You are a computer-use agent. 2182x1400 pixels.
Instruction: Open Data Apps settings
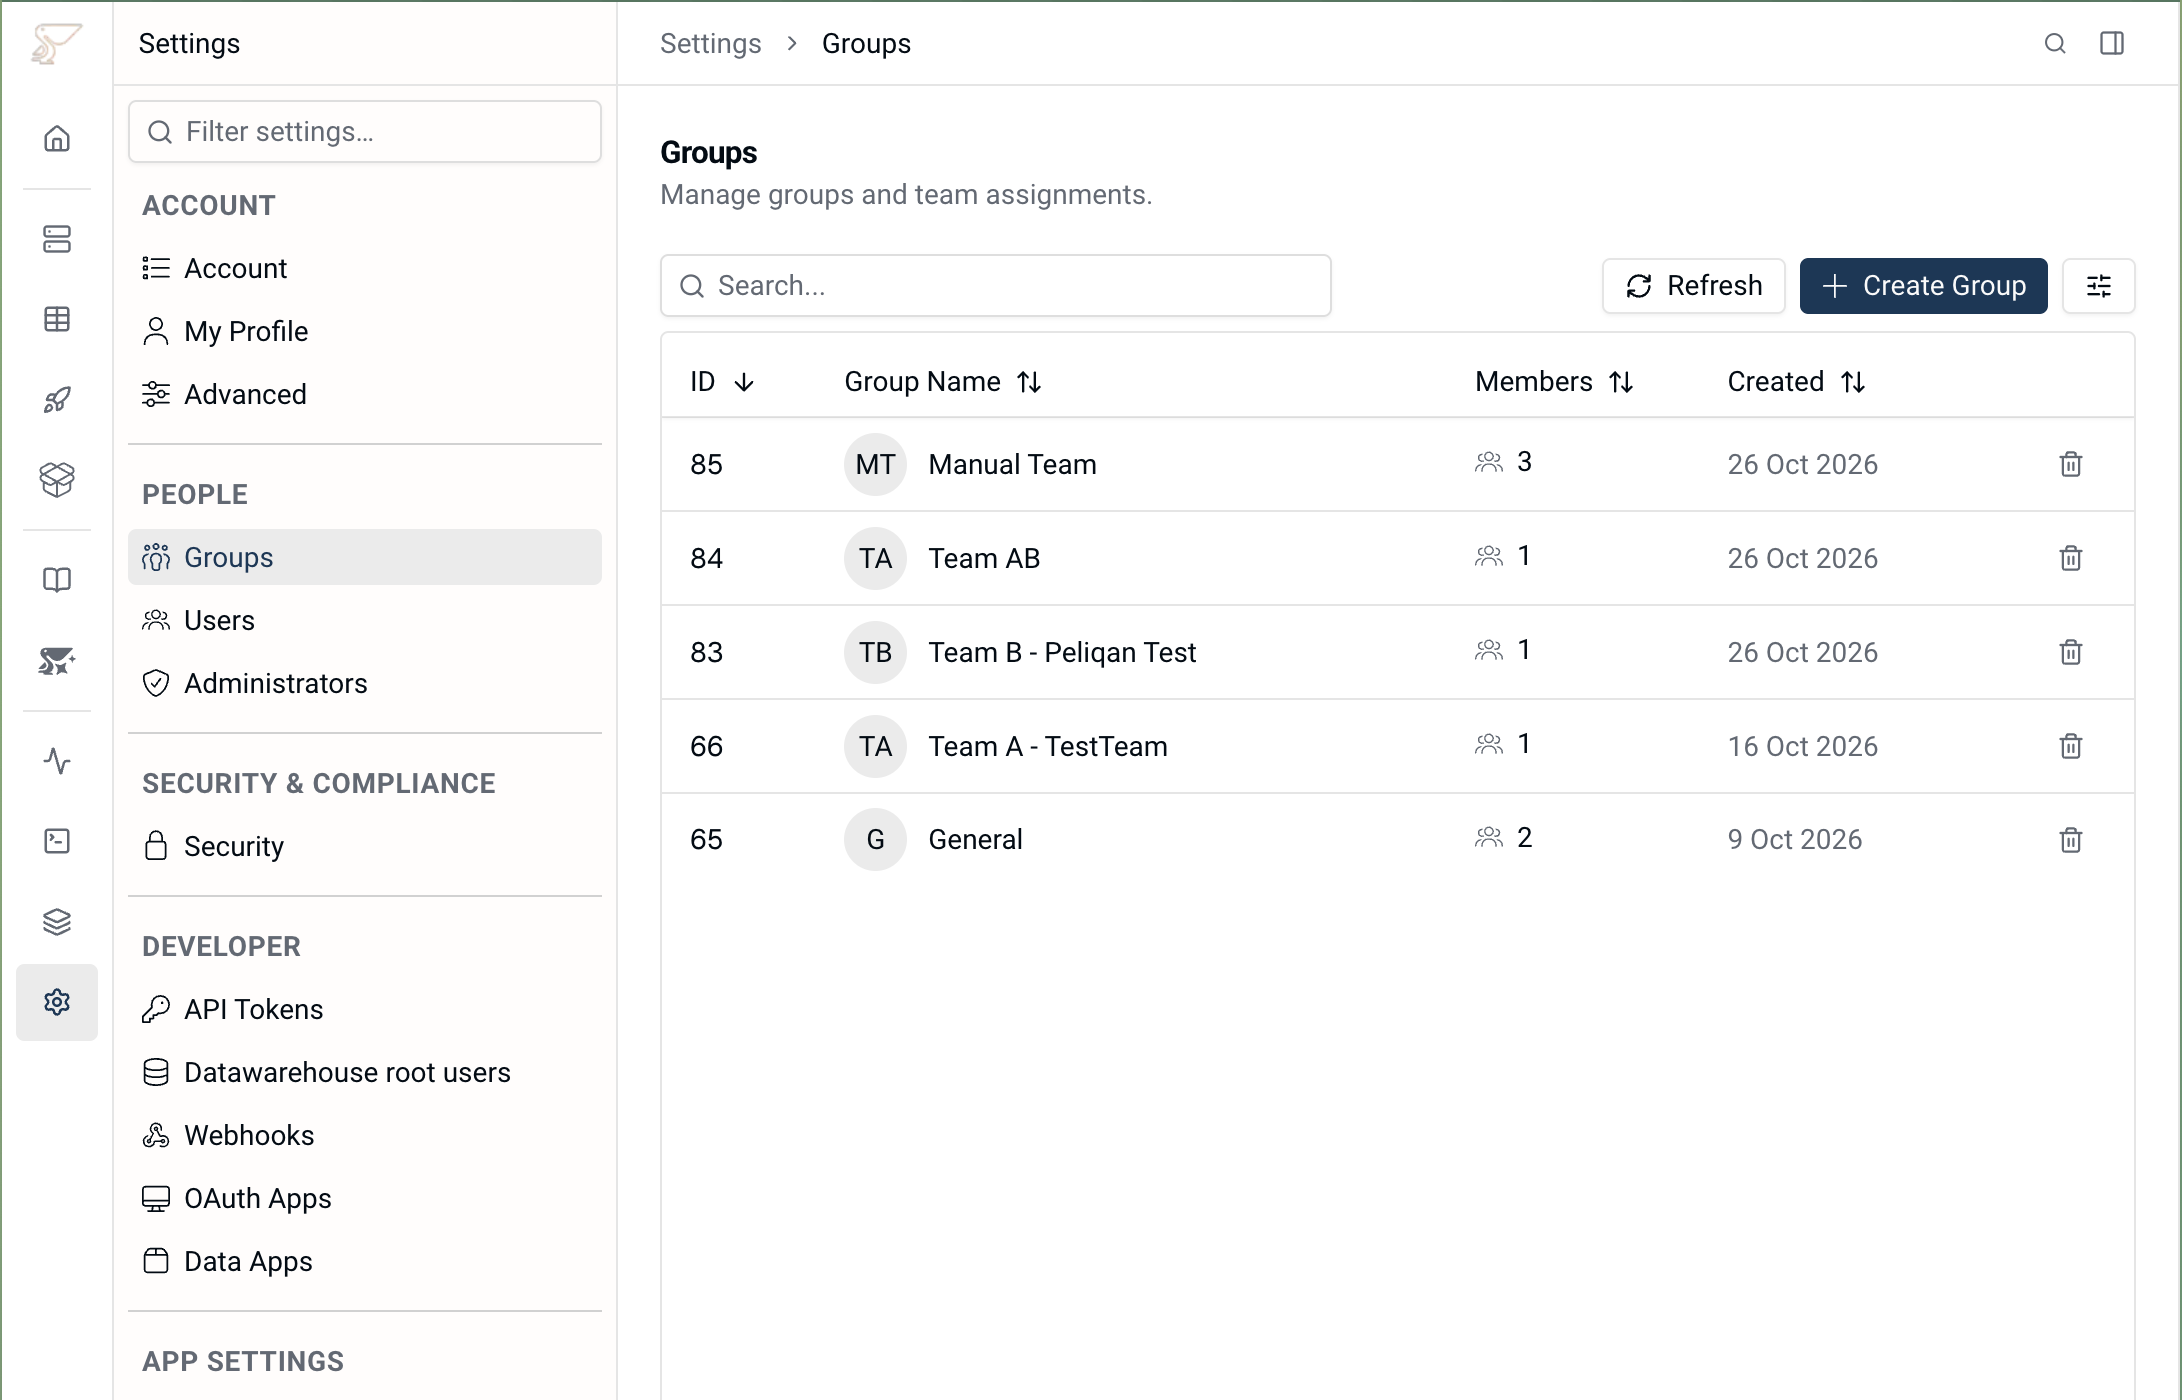tap(365, 1261)
